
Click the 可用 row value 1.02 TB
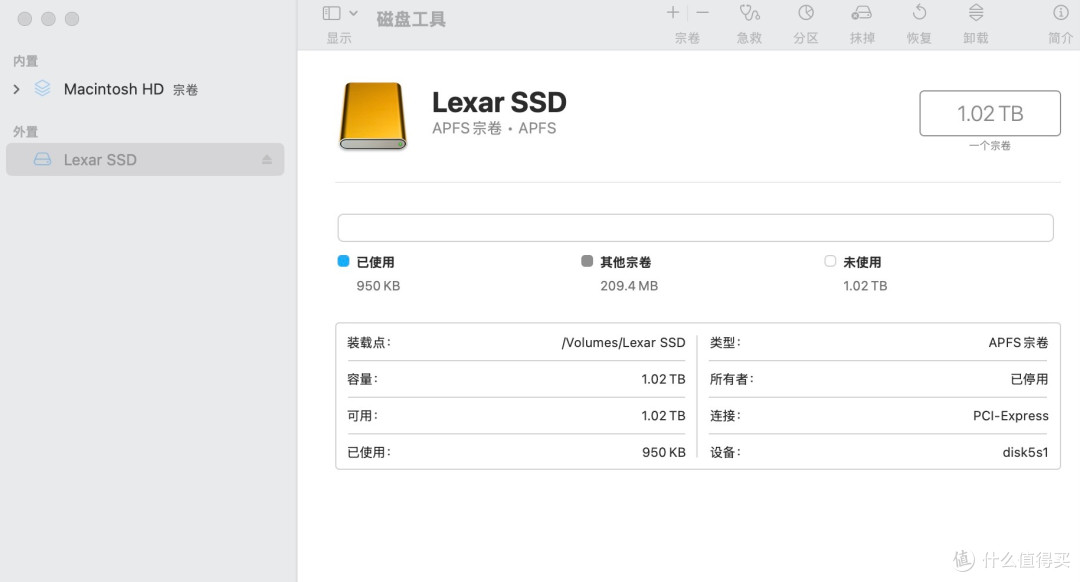pos(663,415)
